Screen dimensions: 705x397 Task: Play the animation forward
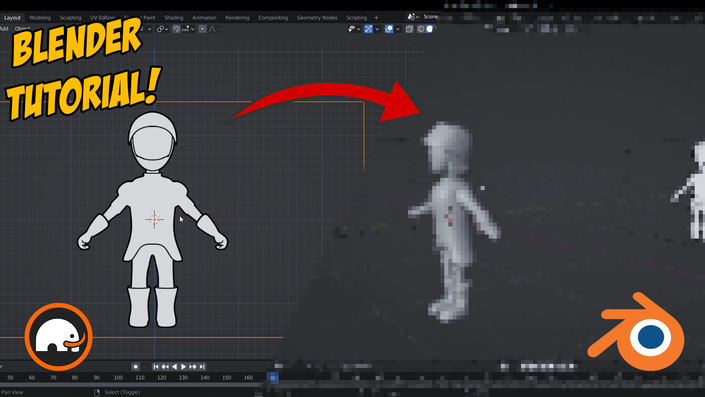[183, 366]
